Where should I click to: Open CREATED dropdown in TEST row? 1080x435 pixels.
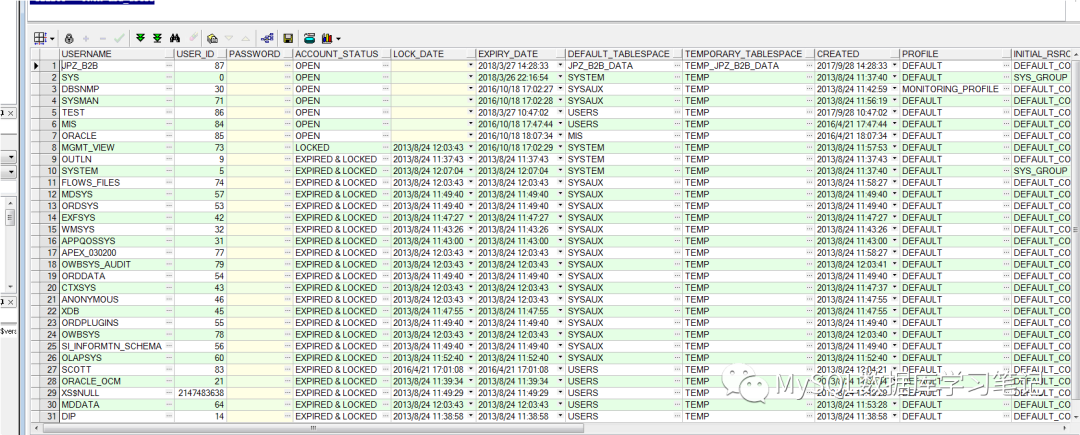coord(895,112)
